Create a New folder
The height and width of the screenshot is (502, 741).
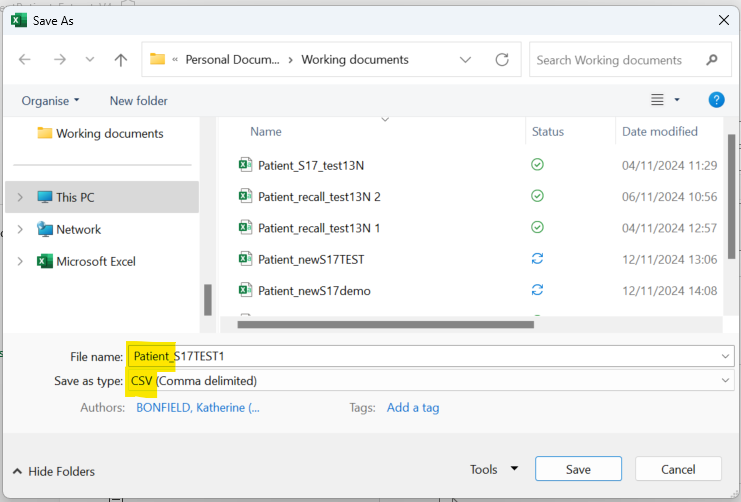[x=138, y=101]
